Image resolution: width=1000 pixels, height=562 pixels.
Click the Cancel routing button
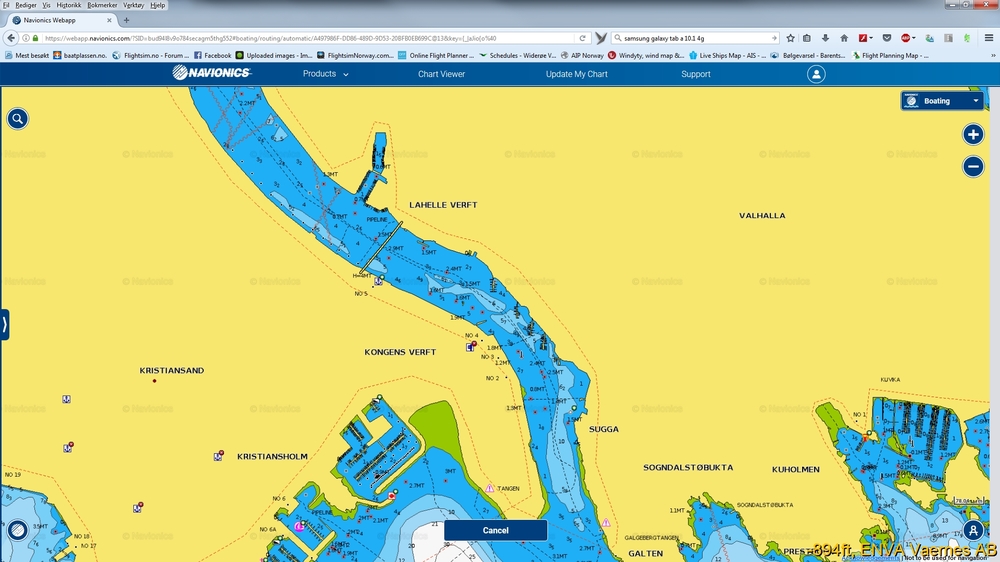[496, 530]
